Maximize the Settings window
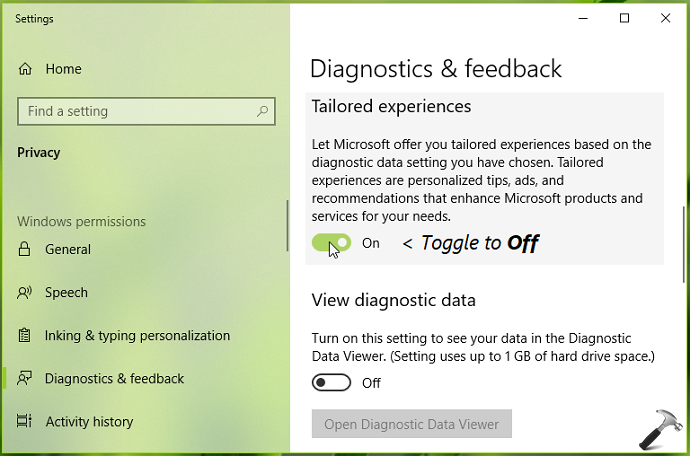 [624, 18]
